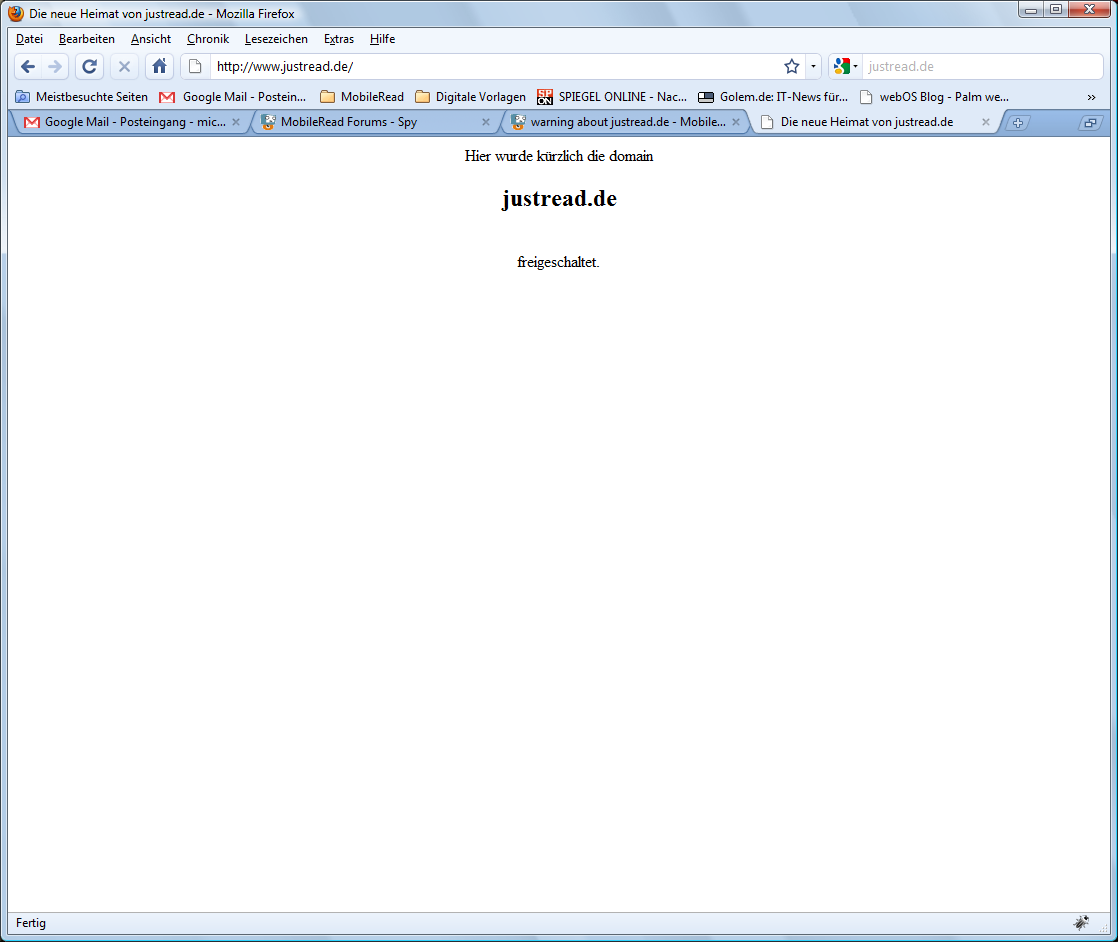Open the Extras menu
The image size is (1118, 942).
click(339, 39)
